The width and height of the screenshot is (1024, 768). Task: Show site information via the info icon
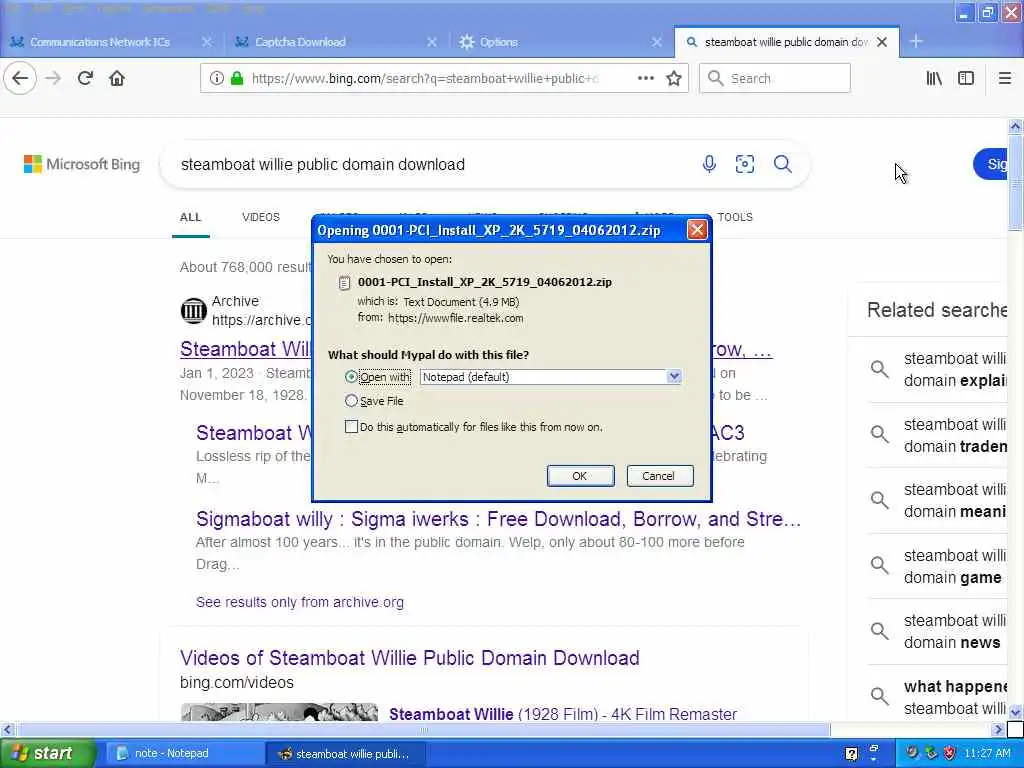[216, 78]
